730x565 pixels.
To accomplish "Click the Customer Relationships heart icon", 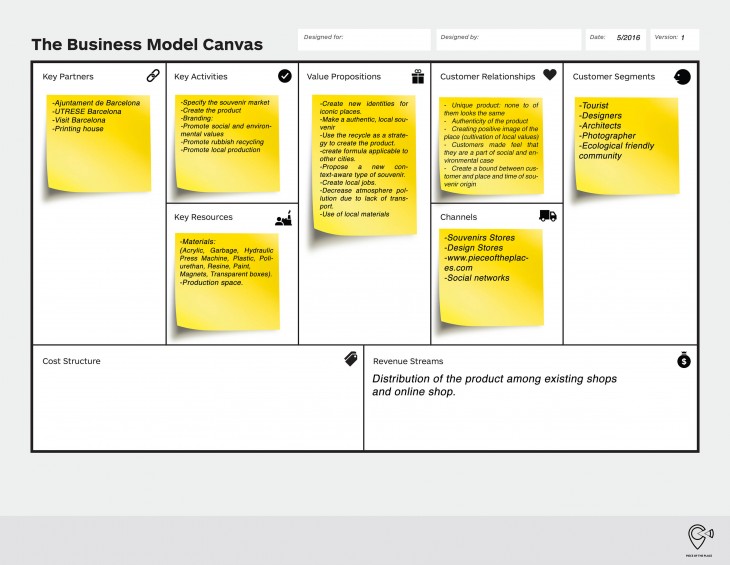I will pos(549,75).
